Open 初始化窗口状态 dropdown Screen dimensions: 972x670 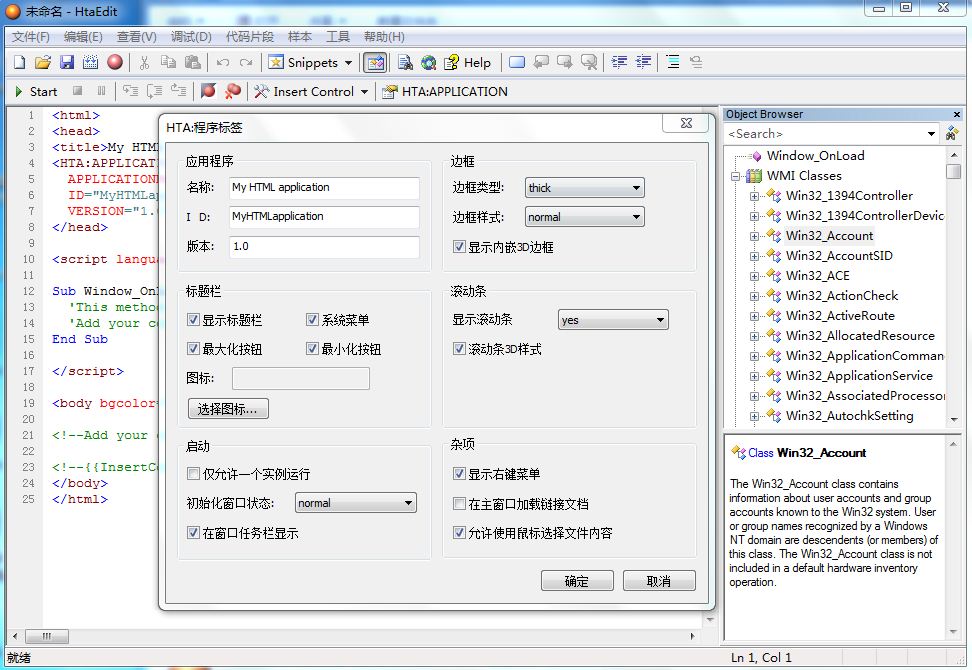[355, 503]
